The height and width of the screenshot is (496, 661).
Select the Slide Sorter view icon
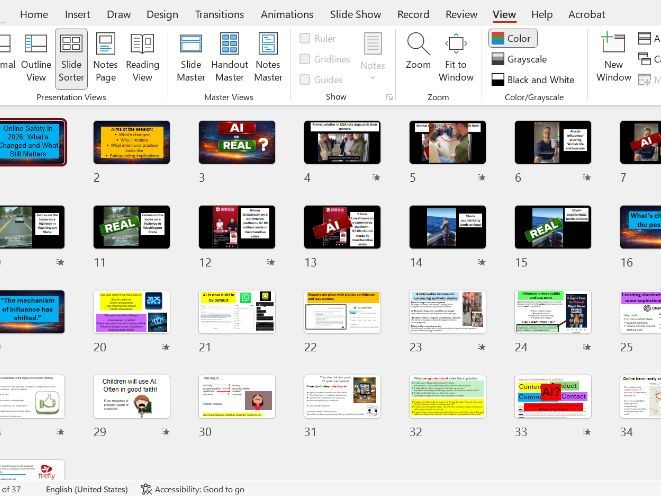point(71,56)
